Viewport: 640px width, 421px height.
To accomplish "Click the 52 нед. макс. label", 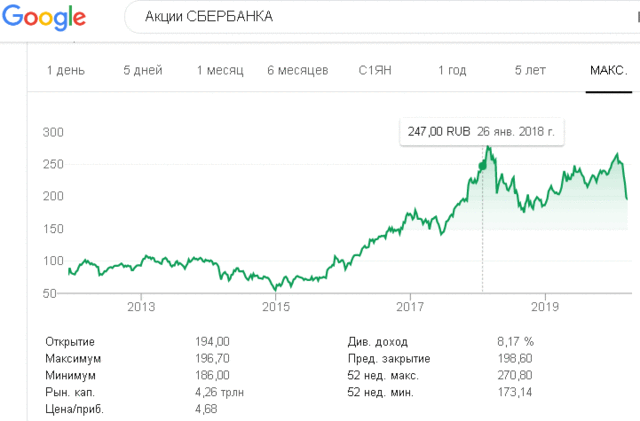I will [x=384, y=375].
